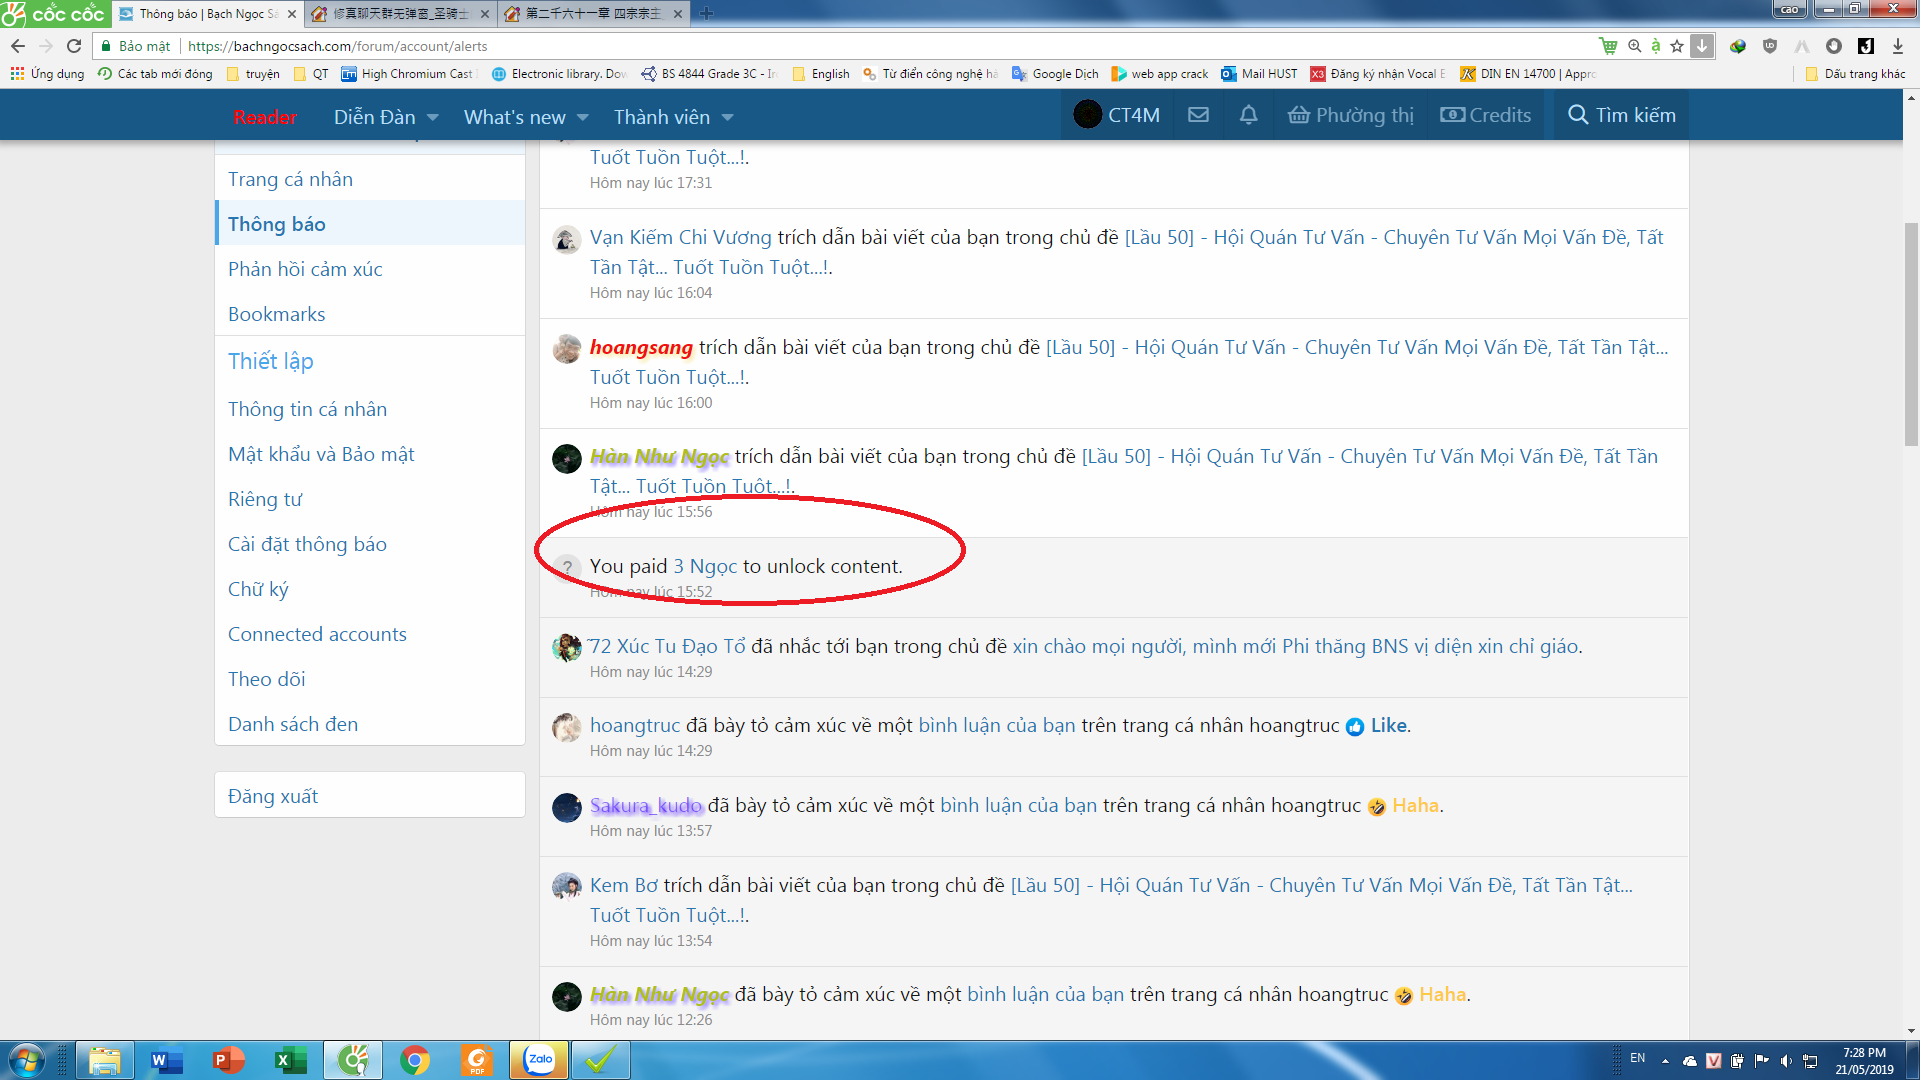The width and height of the screenshot is (1920, 1080).
Task: Click the notifications bell icon
Action: tap(1248, 115)
